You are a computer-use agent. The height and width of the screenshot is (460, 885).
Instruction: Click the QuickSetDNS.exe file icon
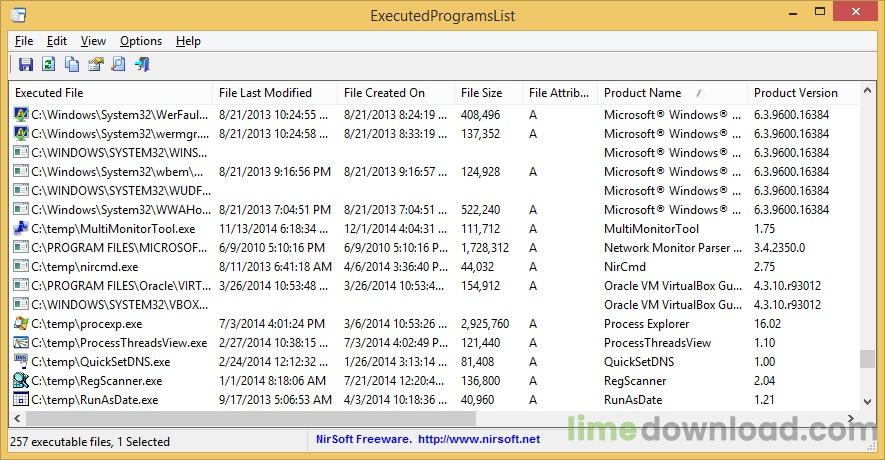point(21,361)
